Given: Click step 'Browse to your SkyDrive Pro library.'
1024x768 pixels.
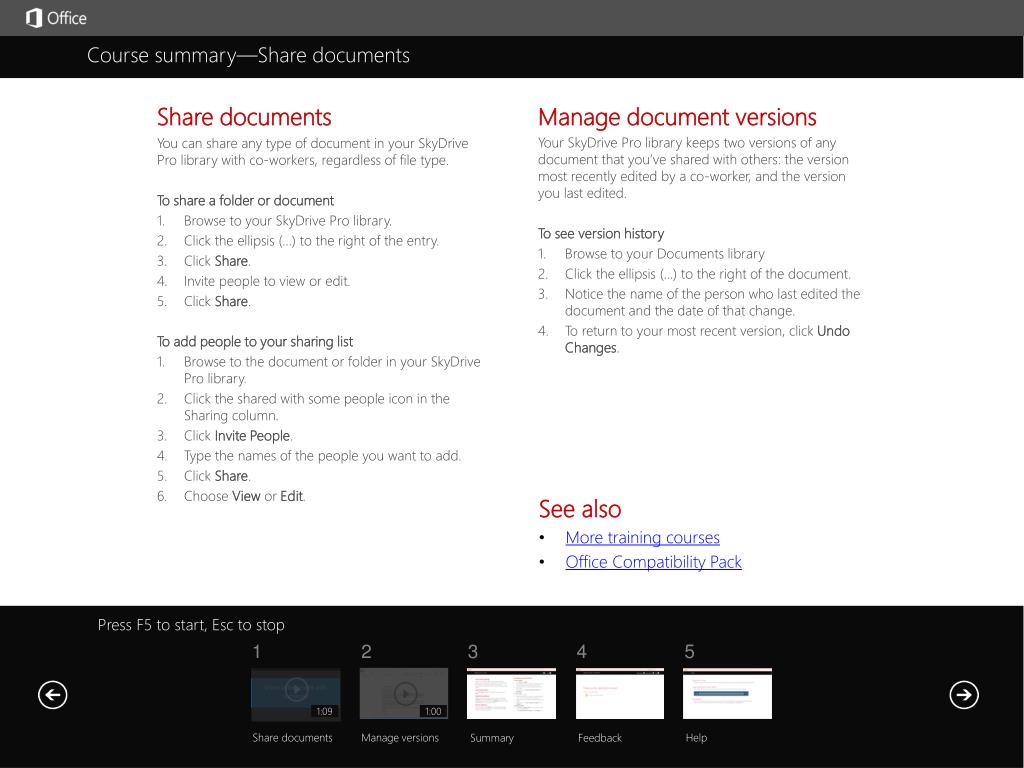Looking at the screenshot, I should pos(288,221).
